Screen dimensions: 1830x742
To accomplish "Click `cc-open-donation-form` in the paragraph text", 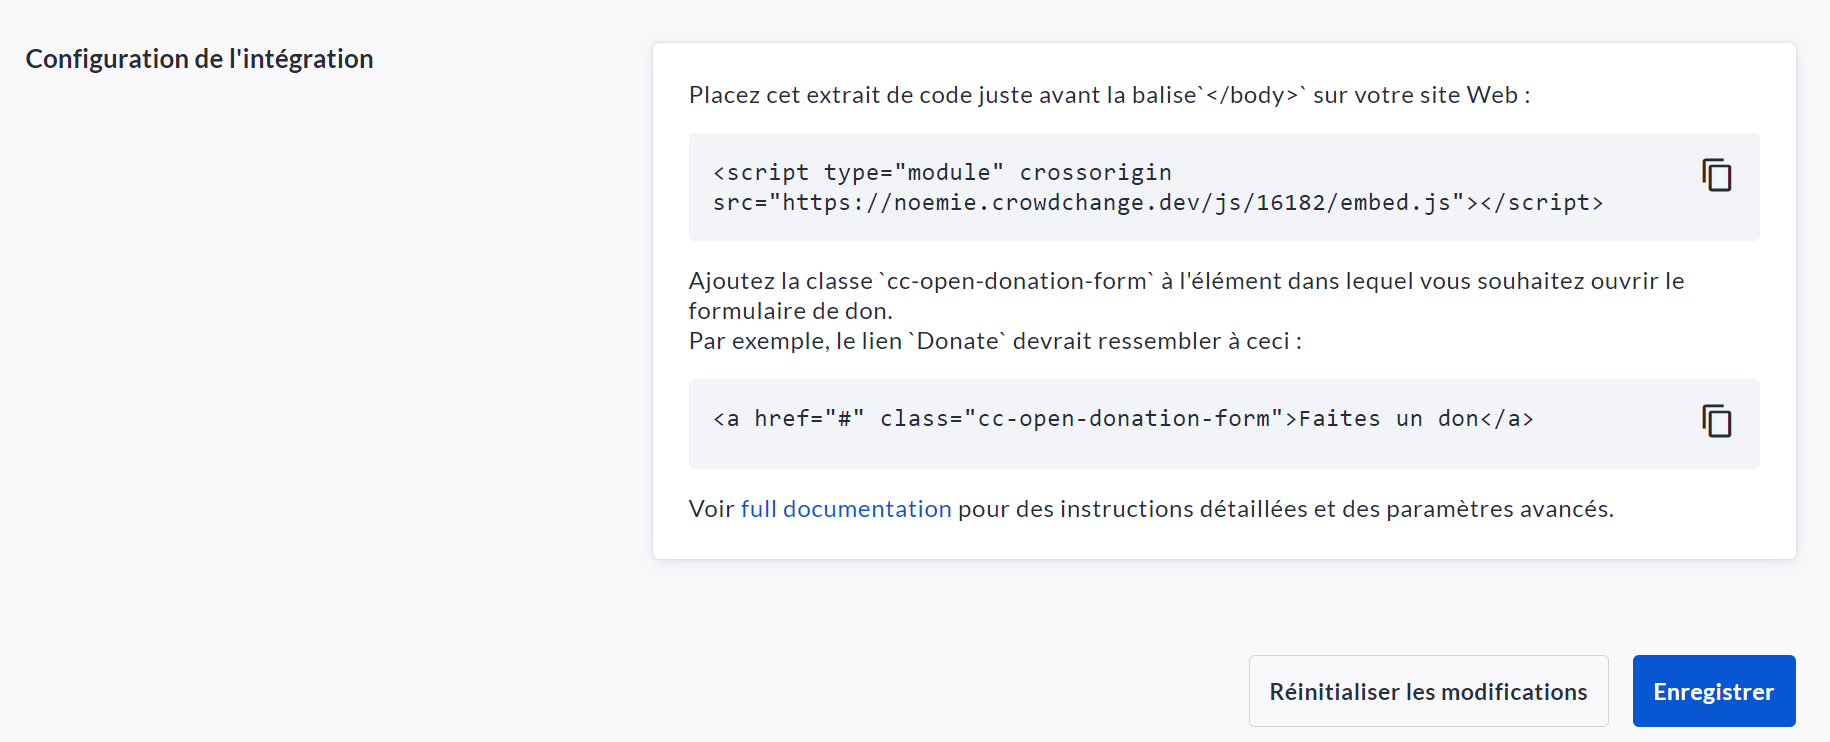I will (x=1016, y=281).
